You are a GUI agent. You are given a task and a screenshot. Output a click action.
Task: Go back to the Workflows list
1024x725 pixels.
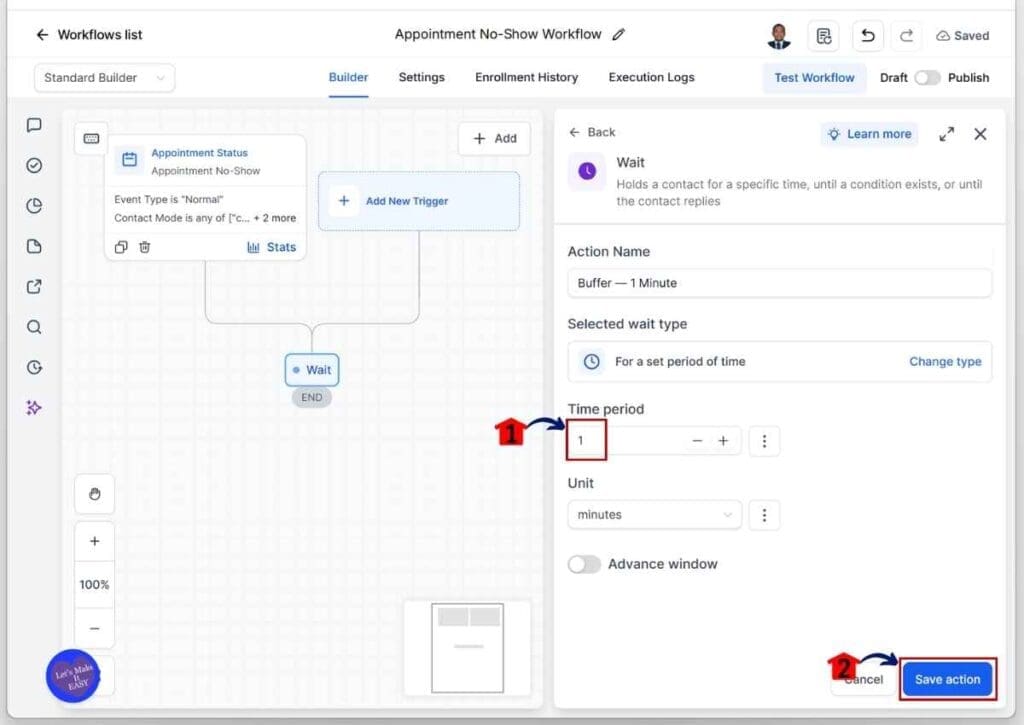[89, 35]
